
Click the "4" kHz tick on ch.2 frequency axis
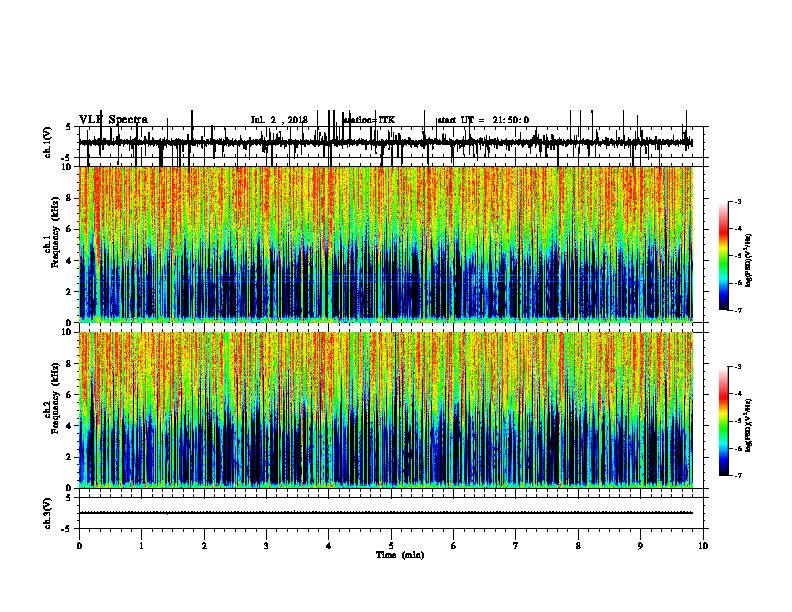pos(69,426)
